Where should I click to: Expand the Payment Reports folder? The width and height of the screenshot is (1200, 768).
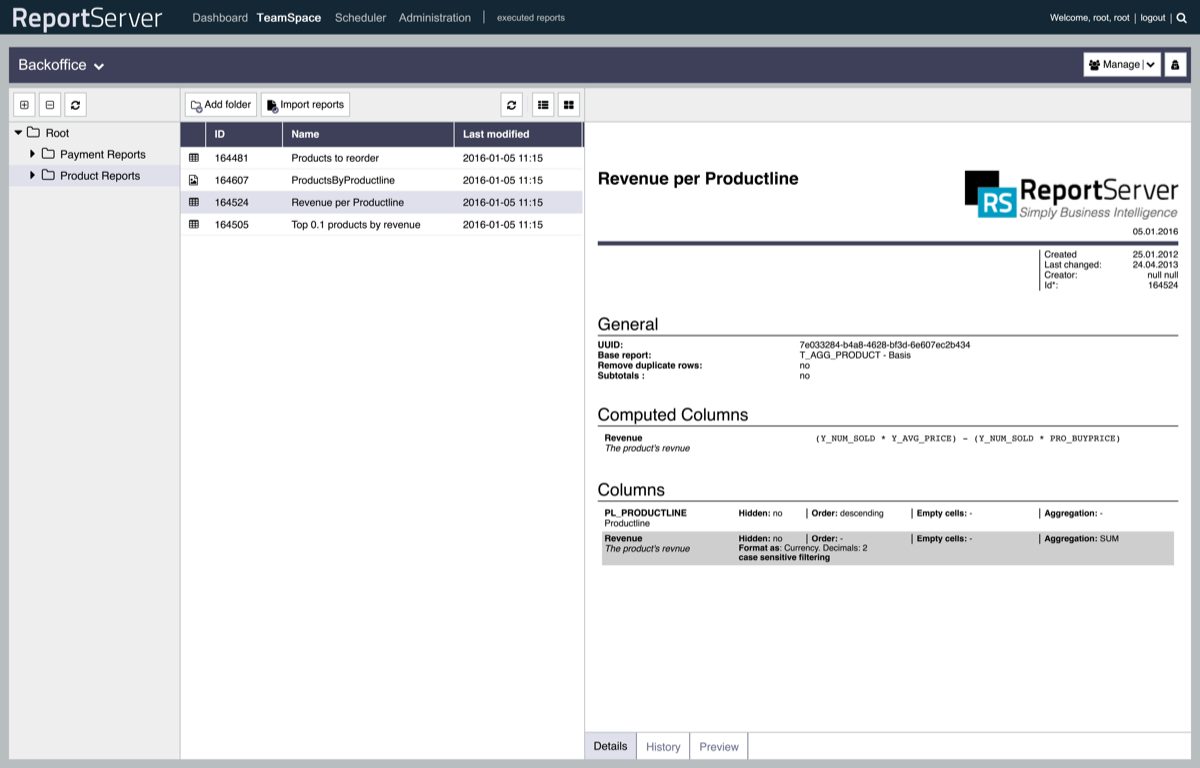33,154
